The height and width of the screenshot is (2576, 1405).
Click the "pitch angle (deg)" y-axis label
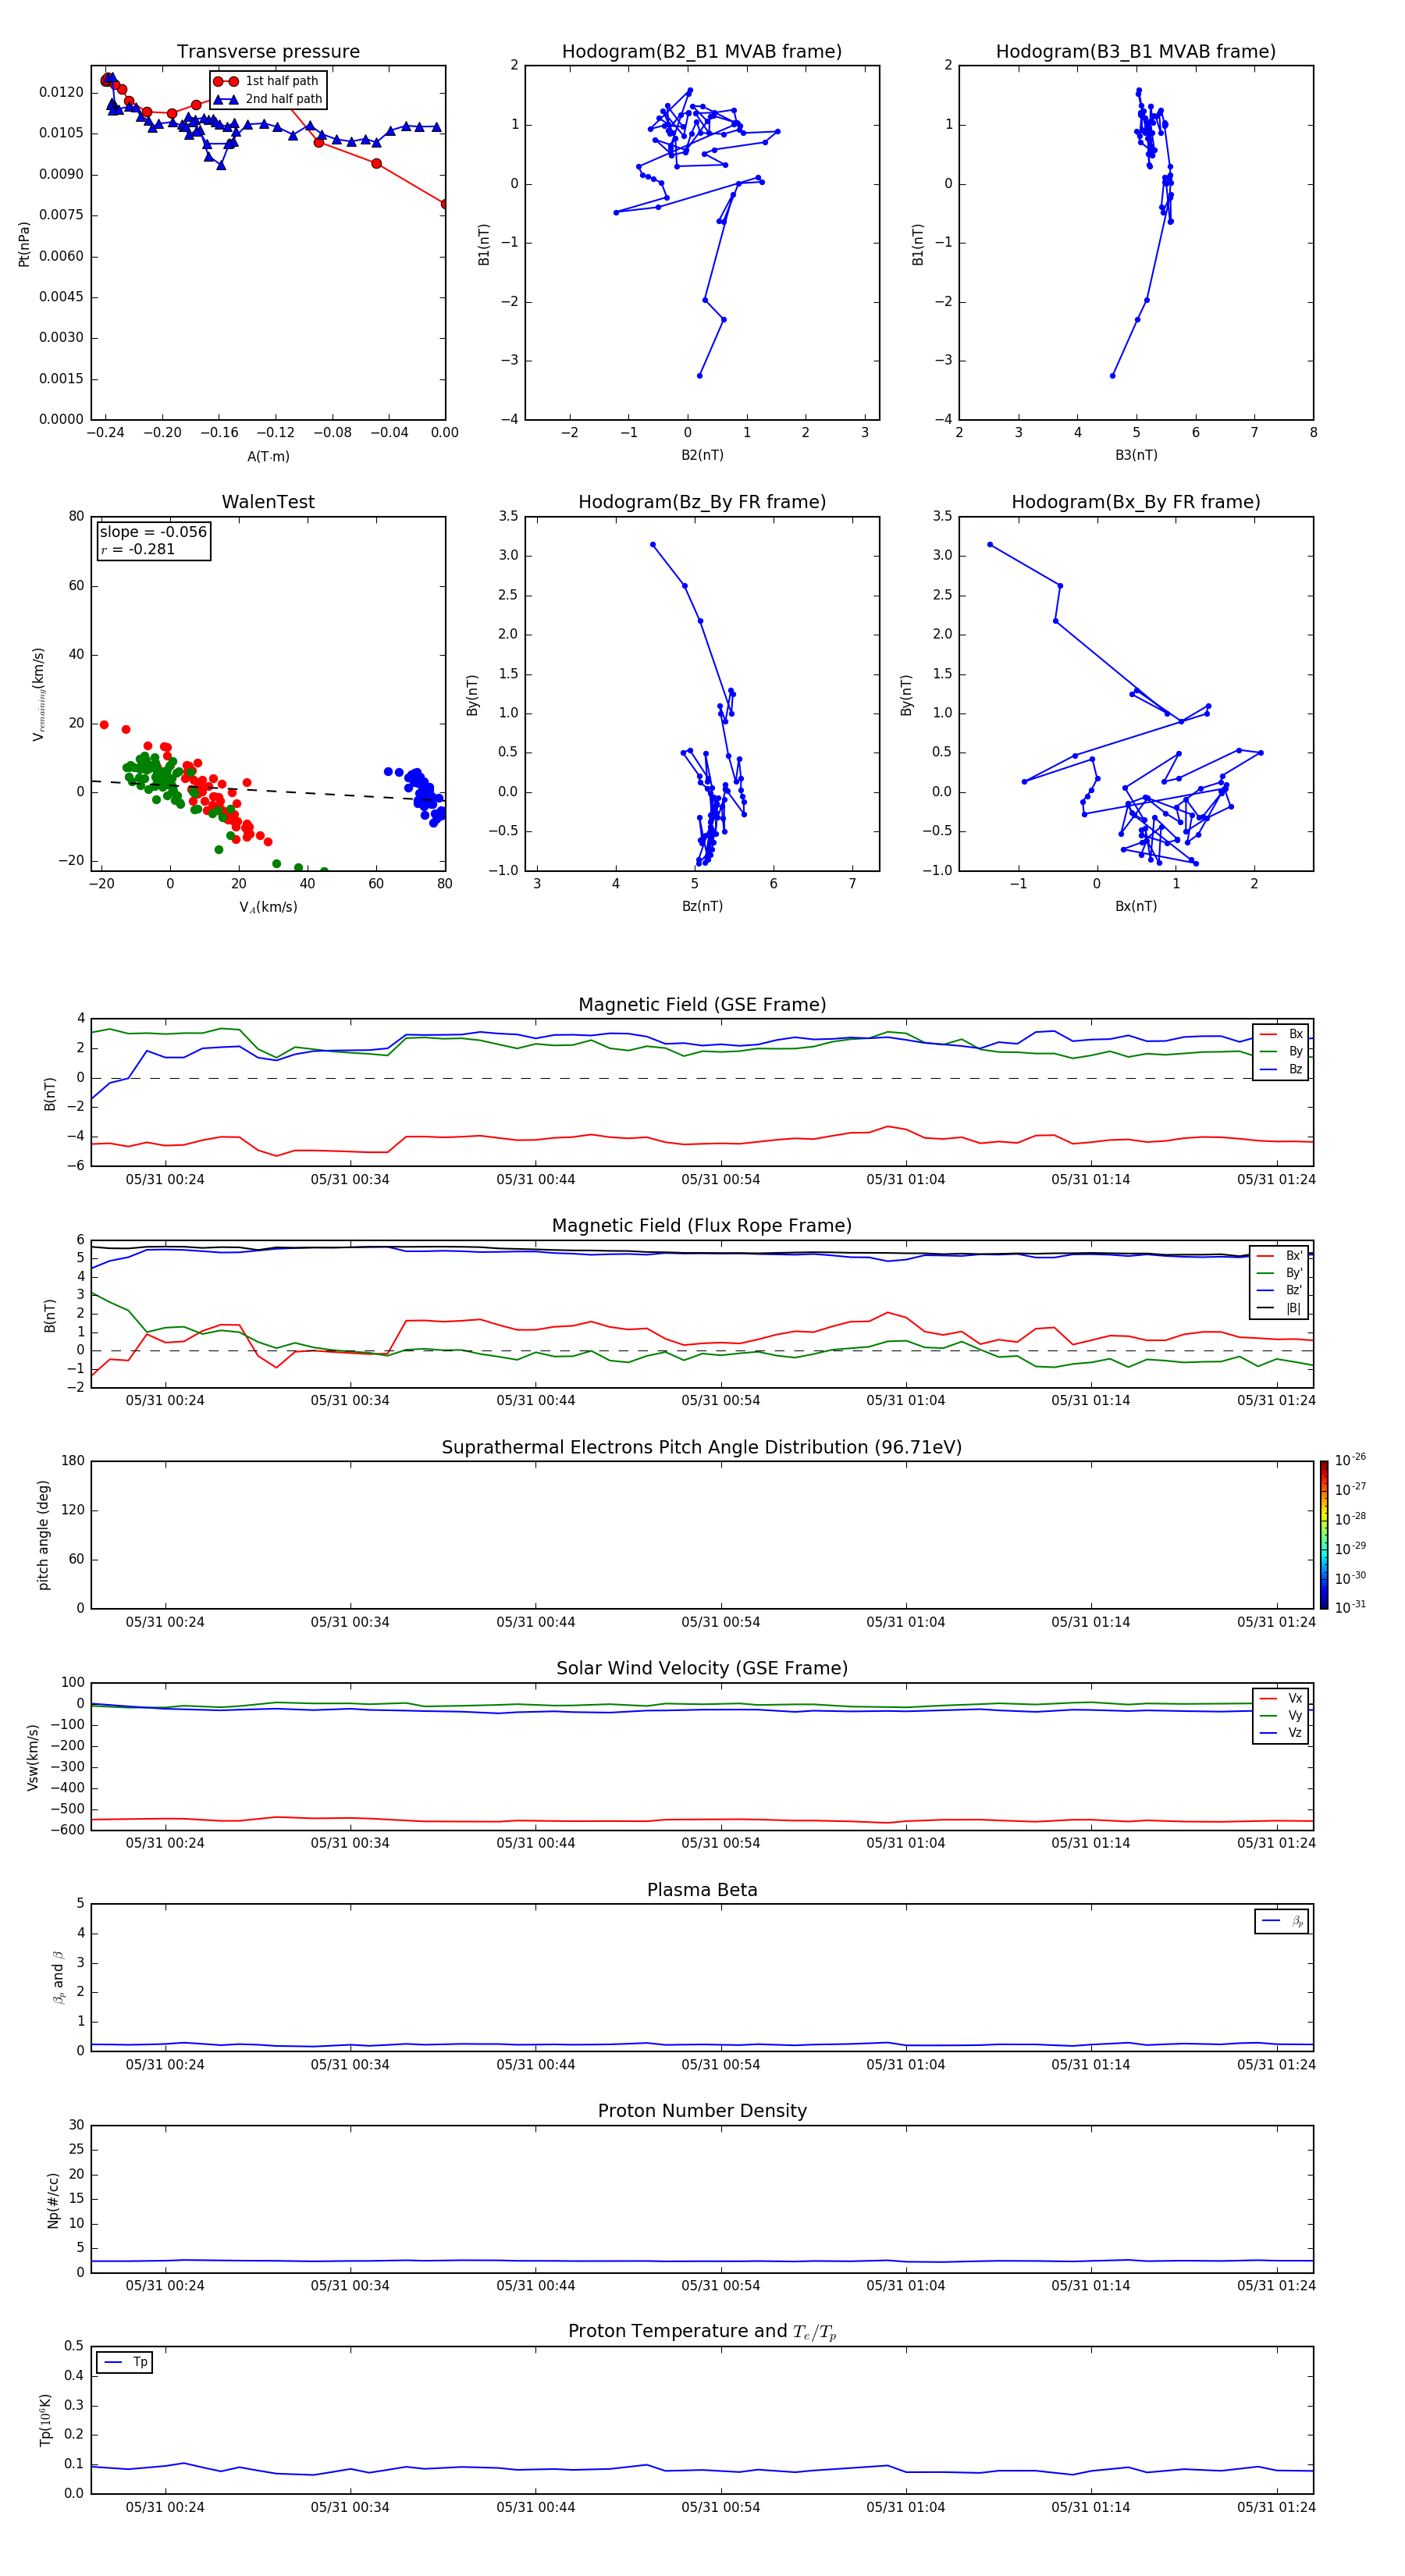43,1535
